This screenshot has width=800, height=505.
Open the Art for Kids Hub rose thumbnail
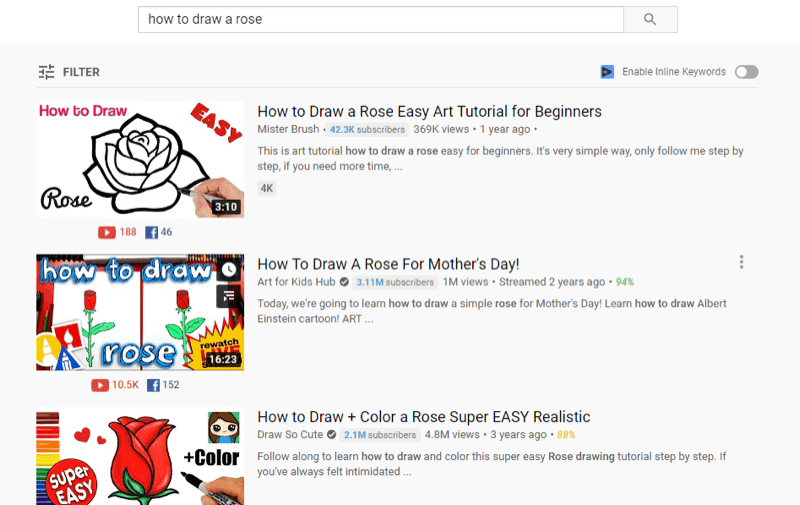click(x=140, y=312)
